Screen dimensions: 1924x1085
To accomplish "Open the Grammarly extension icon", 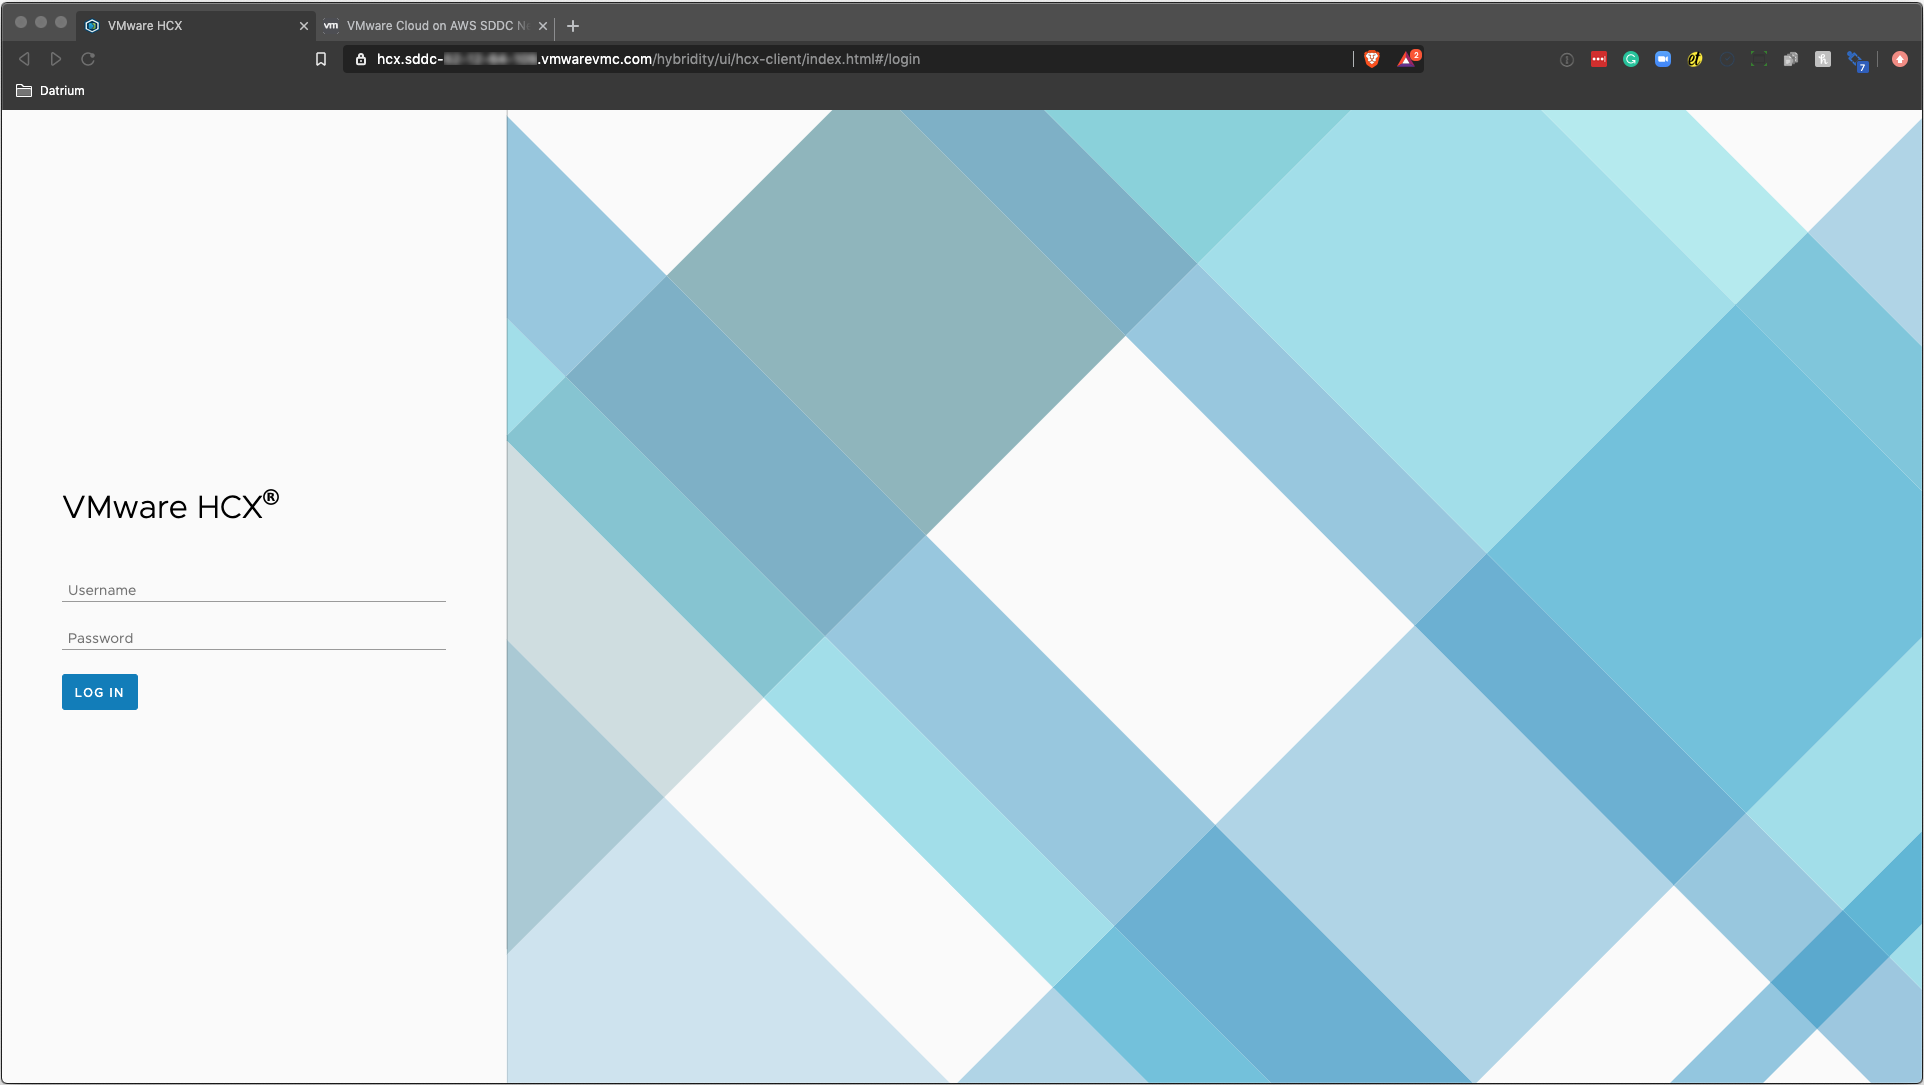I will click(x=1631, y=59).
